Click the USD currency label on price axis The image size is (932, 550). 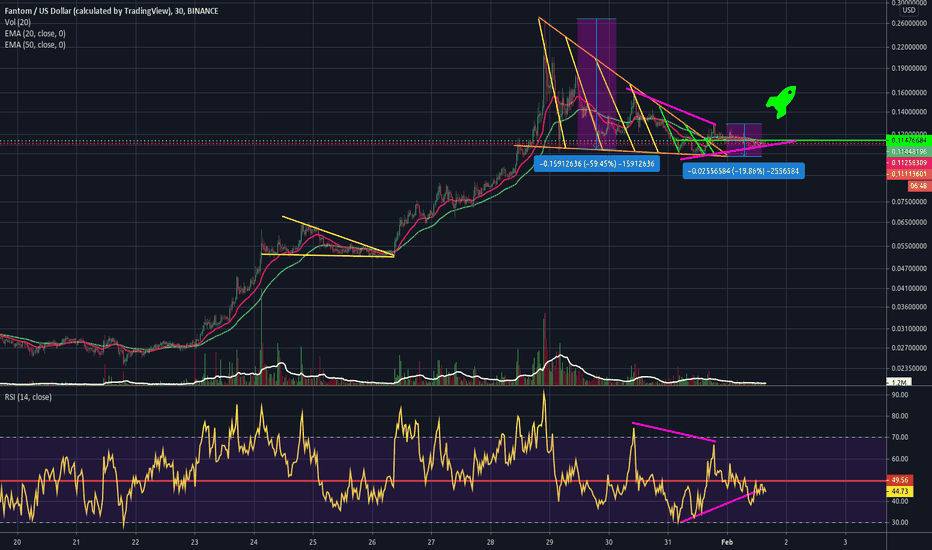[909, 10]
